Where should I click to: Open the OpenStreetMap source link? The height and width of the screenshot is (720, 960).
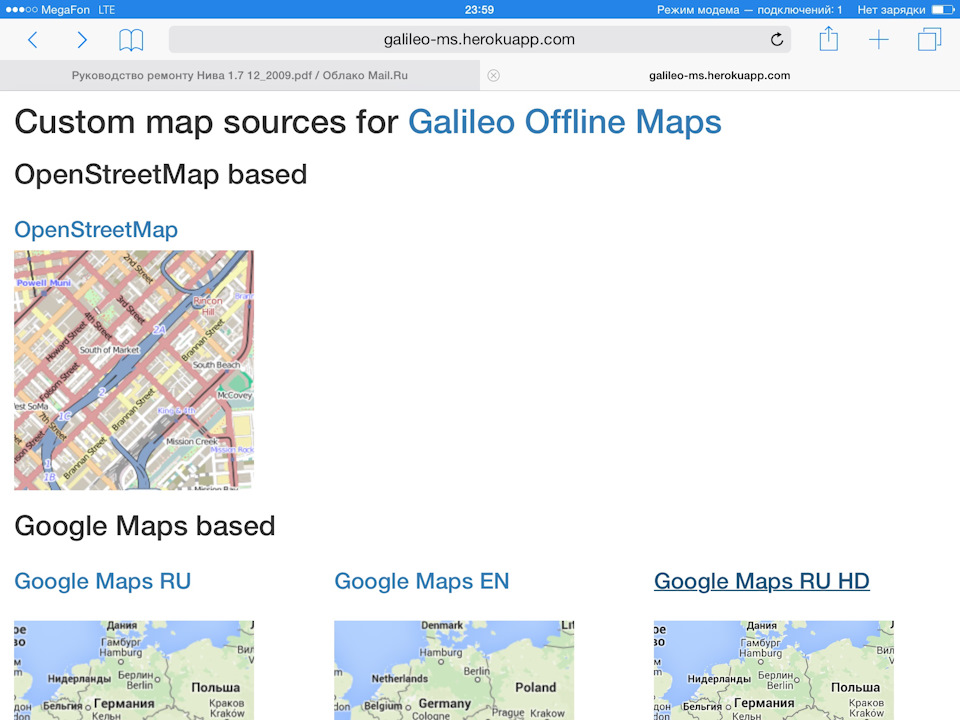[x=96, y=230]
